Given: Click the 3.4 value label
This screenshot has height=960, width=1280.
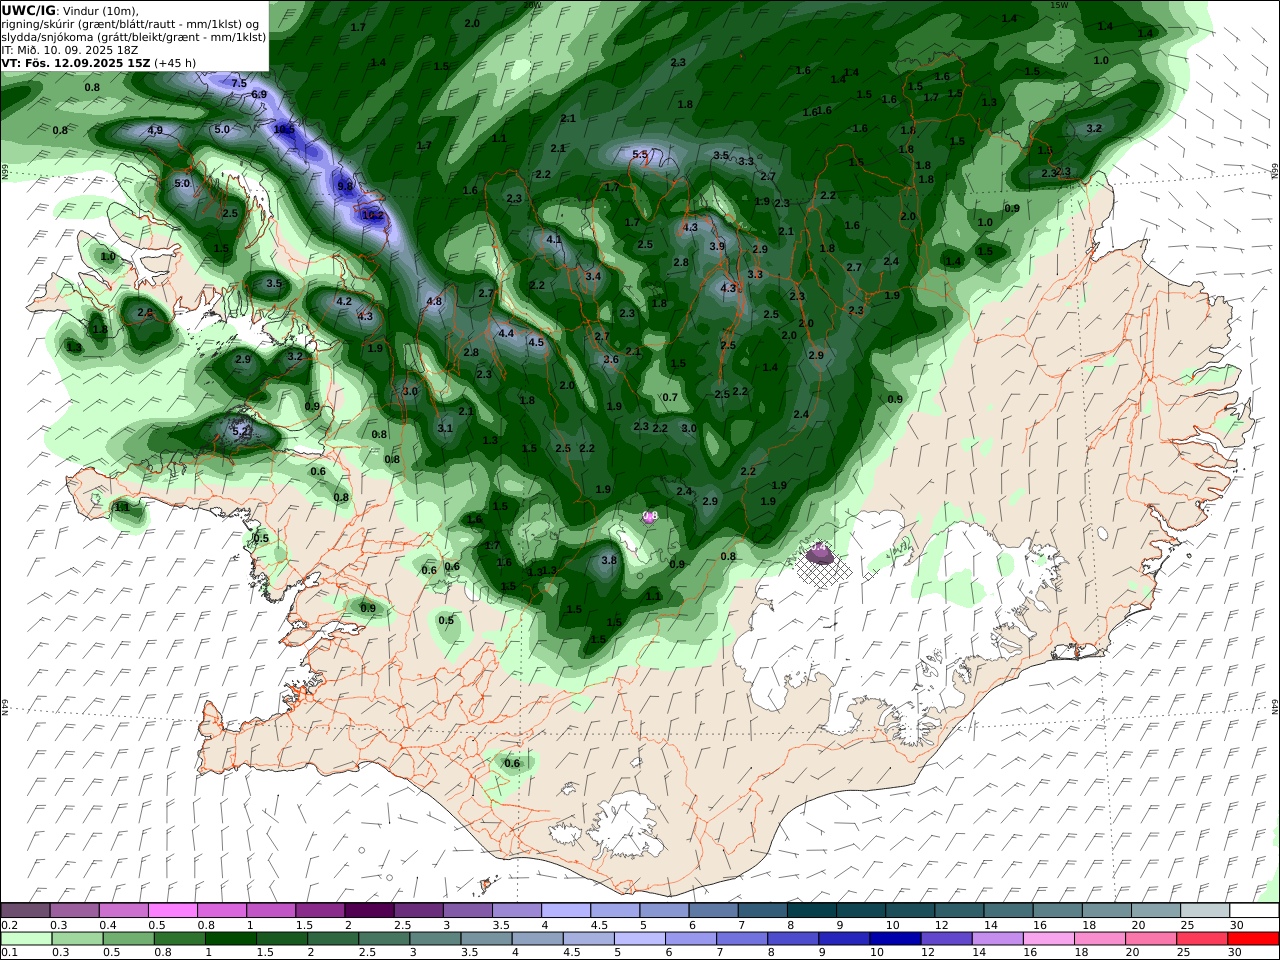Looking at the screenshot, I should pyautogui.click(x=593, y=277).
